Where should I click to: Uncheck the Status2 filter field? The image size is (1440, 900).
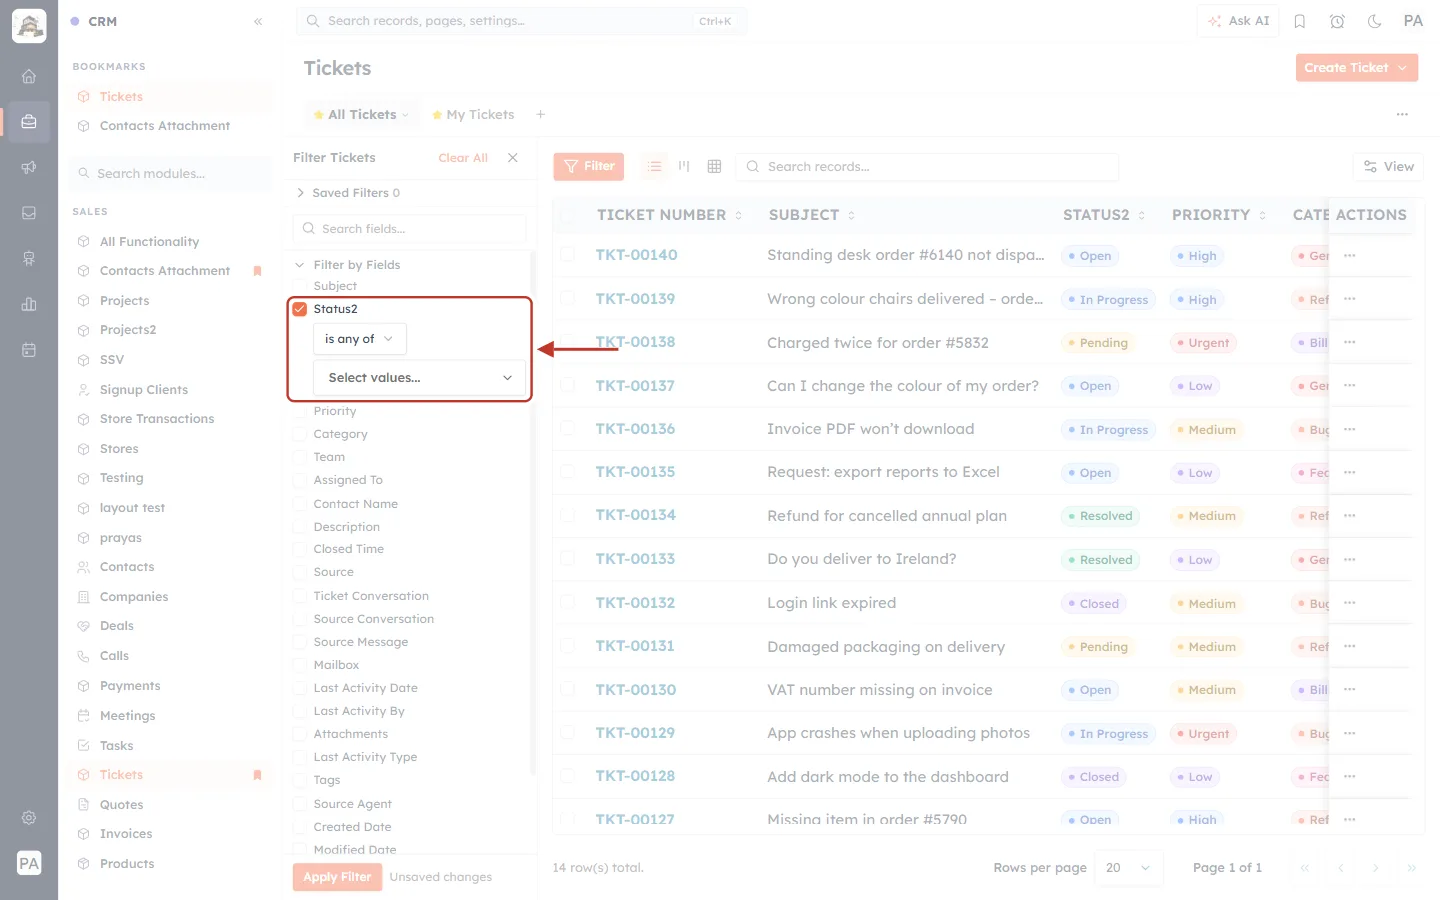[300, 309]
